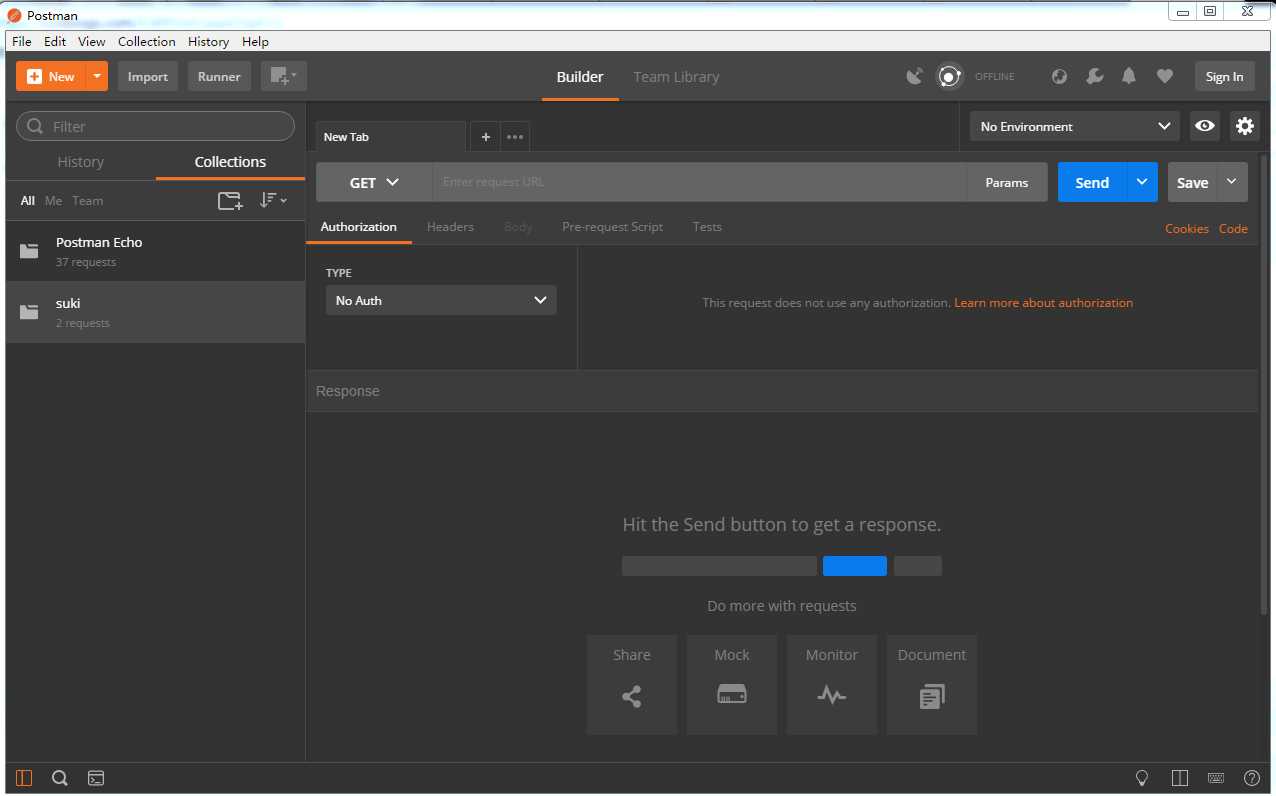Screen dimensions: 1276x796
Task: Open the find search icon in status bar
Action: pyautogui.click(x=60, y=778)
